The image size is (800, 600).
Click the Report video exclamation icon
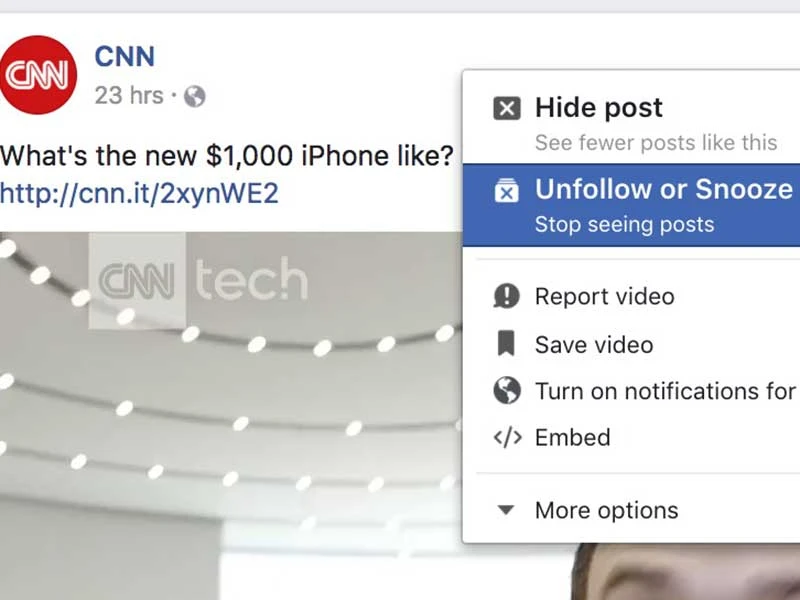(507, 296)
